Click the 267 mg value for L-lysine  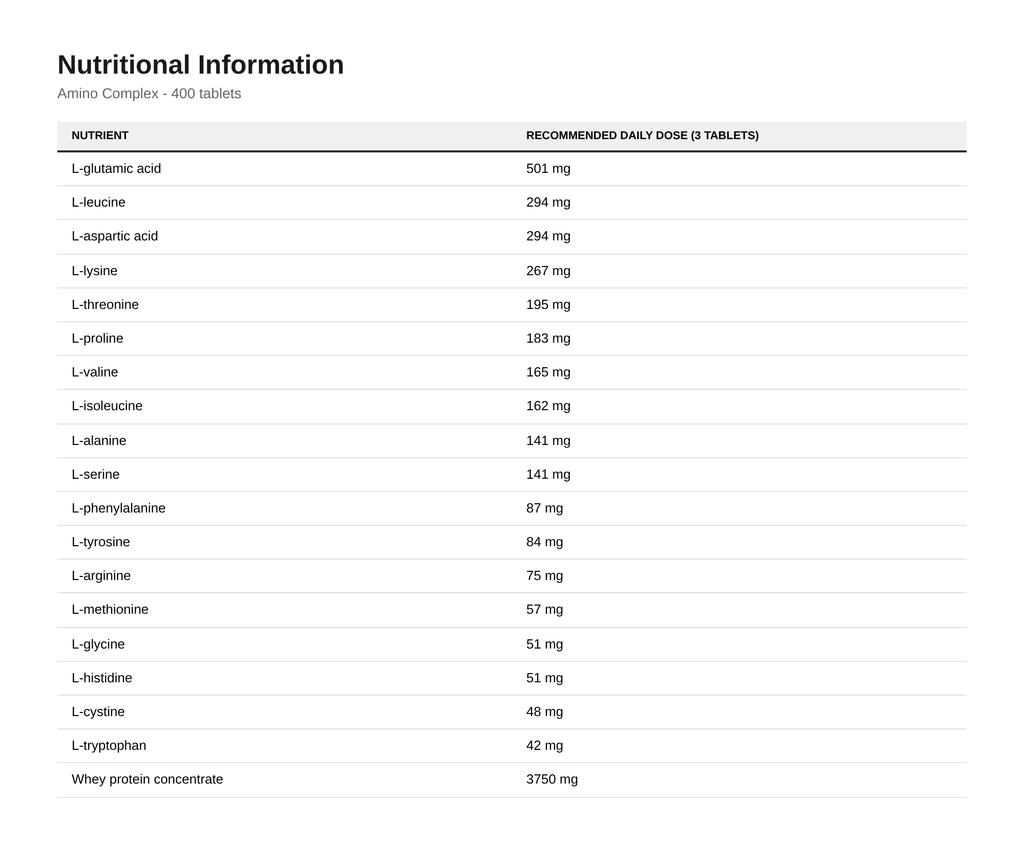click(549, 270)
